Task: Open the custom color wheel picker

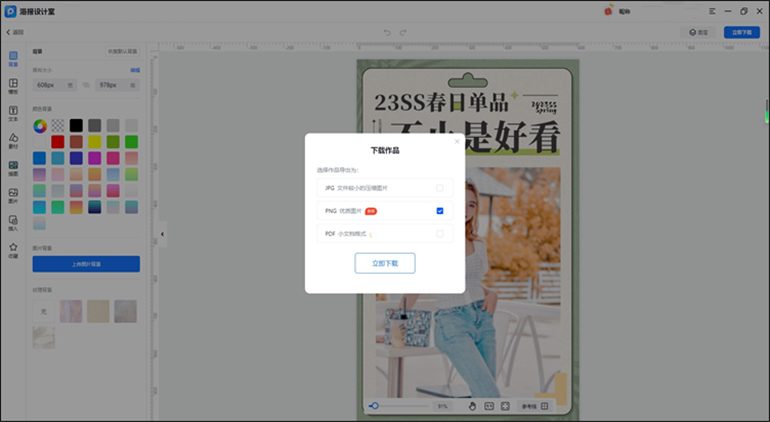Action: pyautogui.click(x=40, y=126)
